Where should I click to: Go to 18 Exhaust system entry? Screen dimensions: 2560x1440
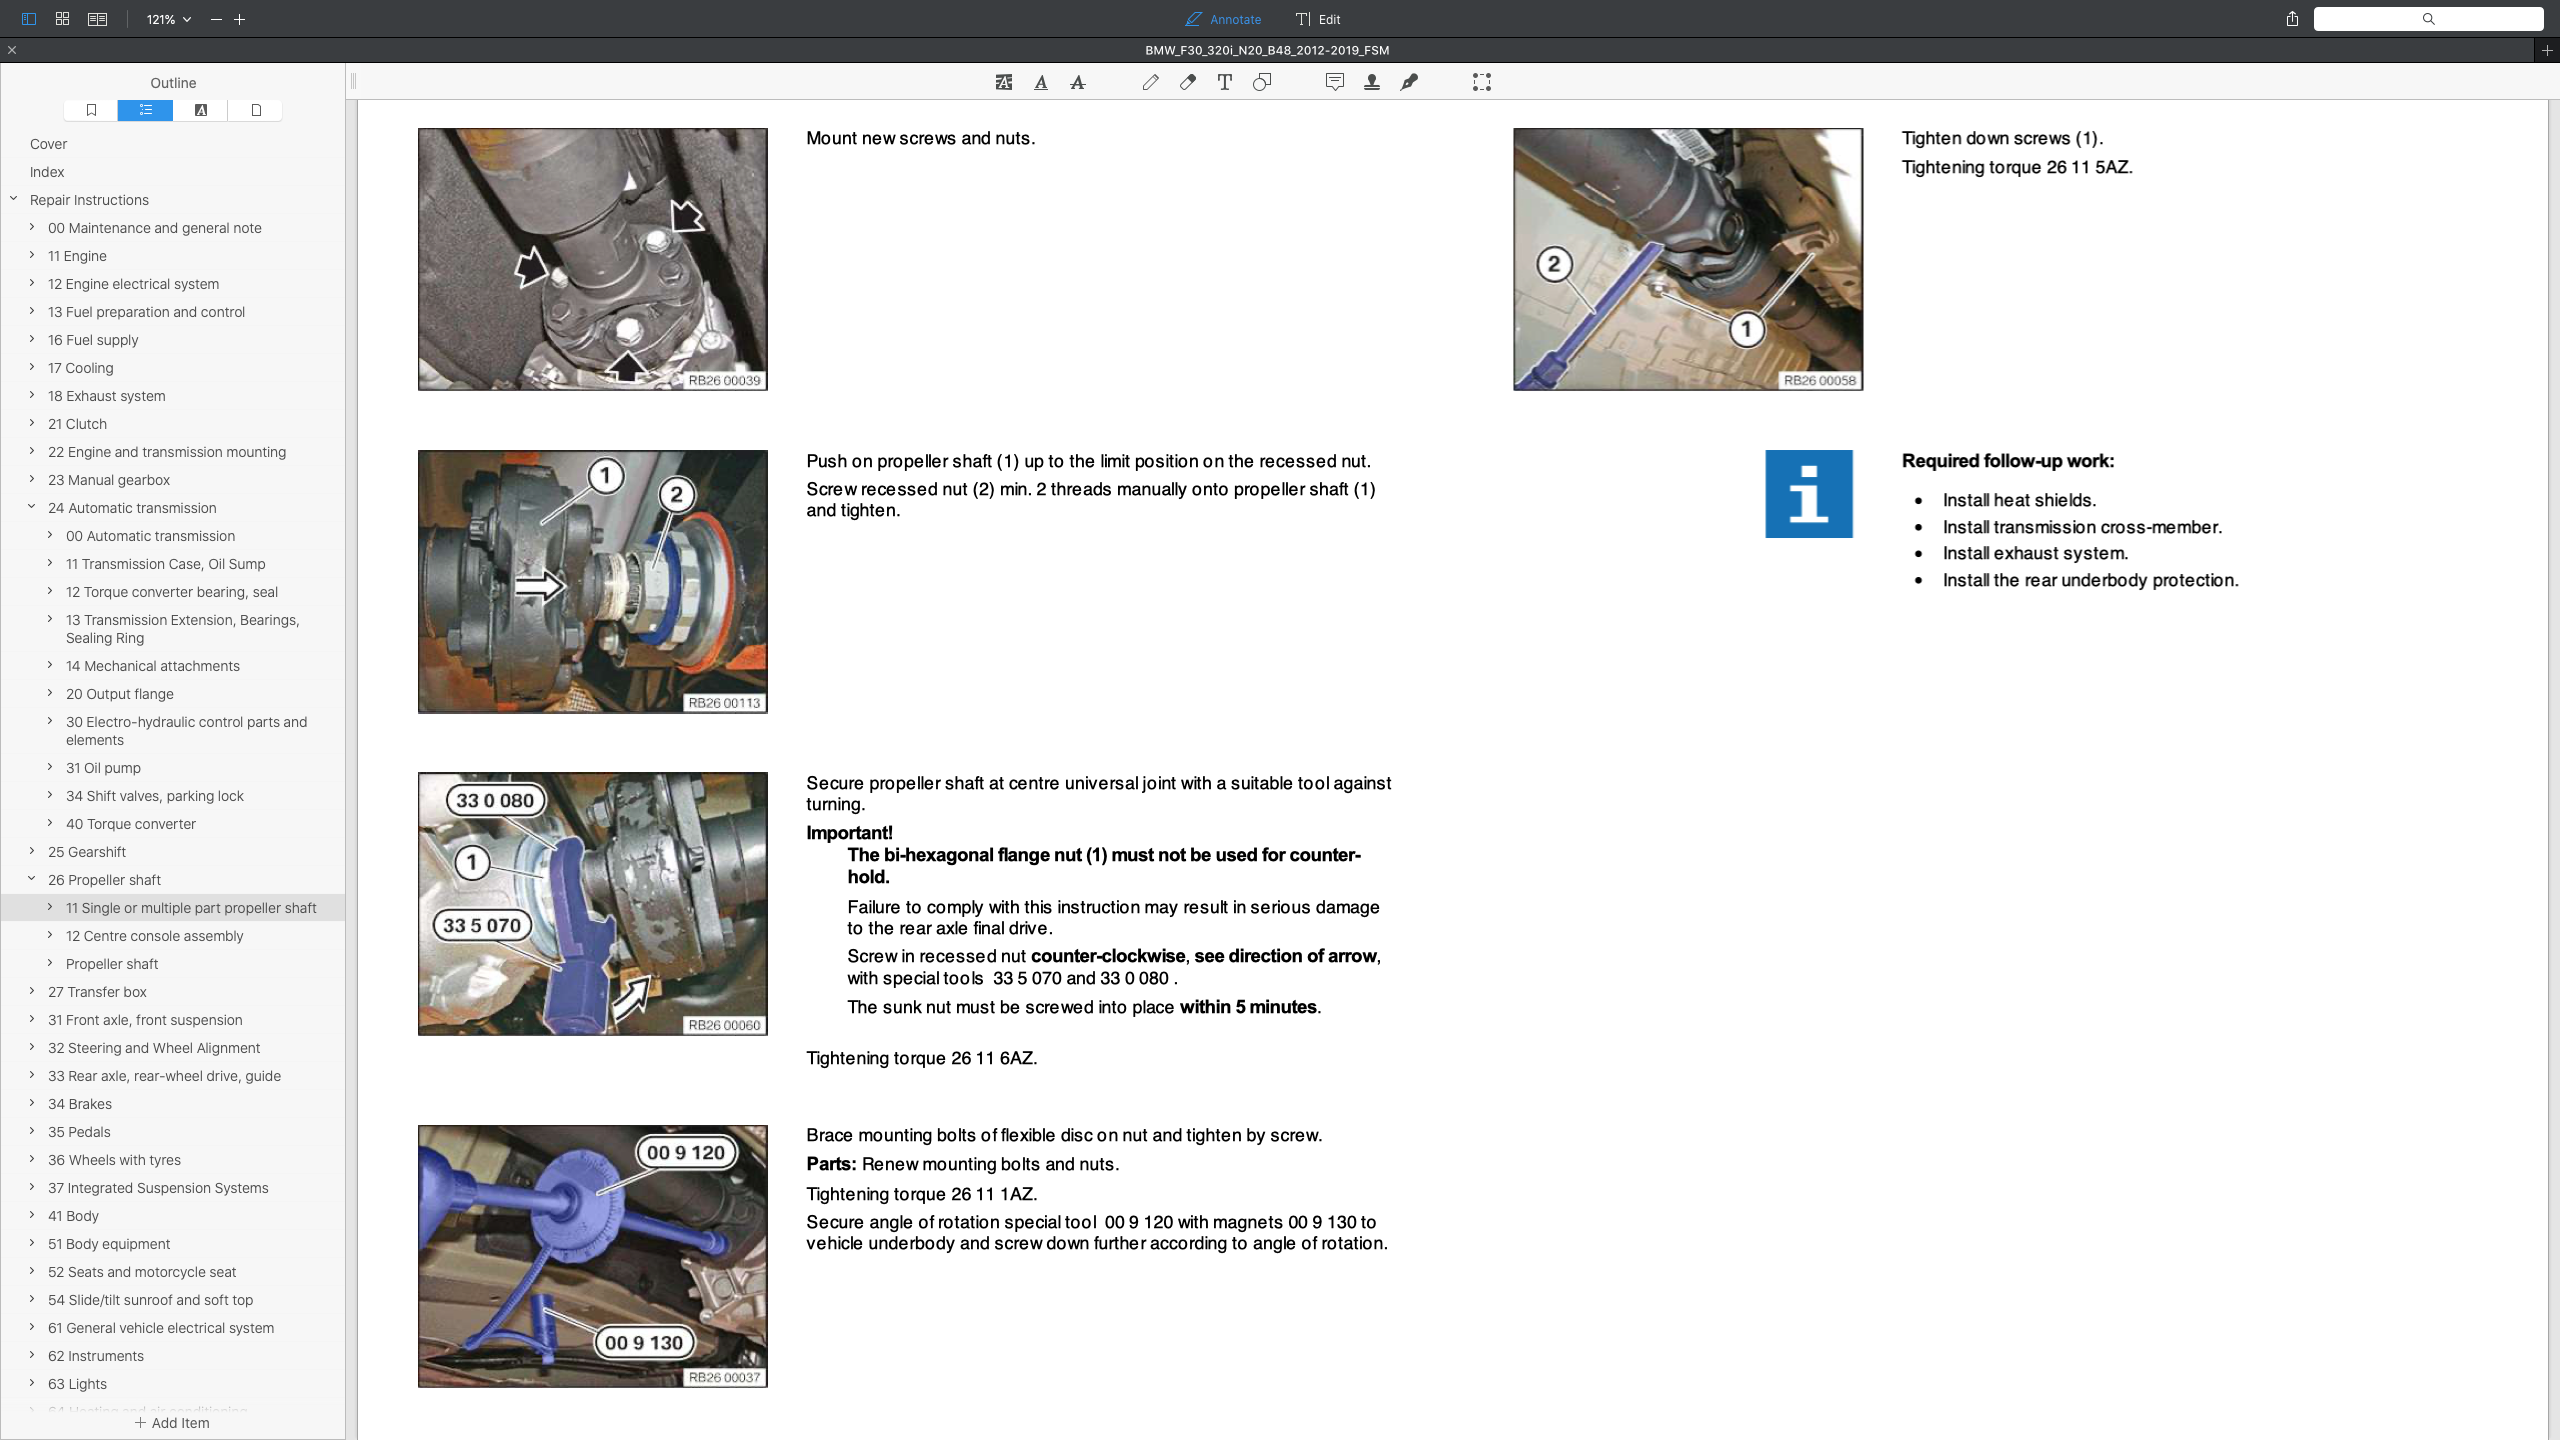pyautogui.click(x=107, y=396)
